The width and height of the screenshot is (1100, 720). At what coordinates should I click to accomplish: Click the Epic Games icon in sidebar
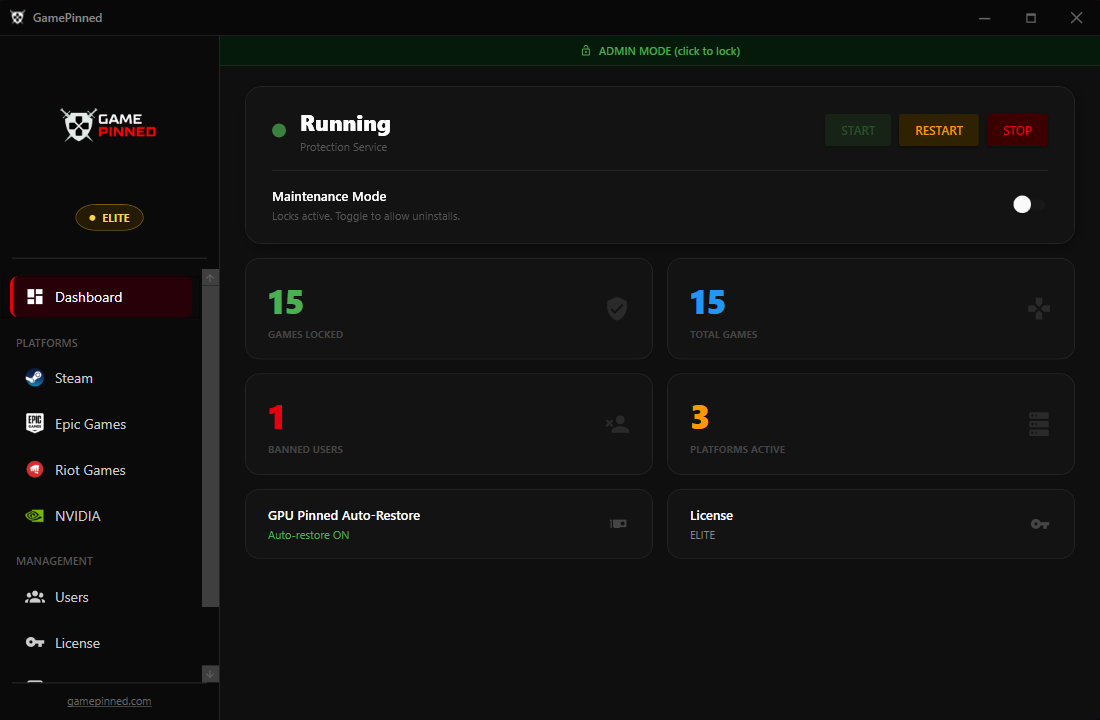35,424
